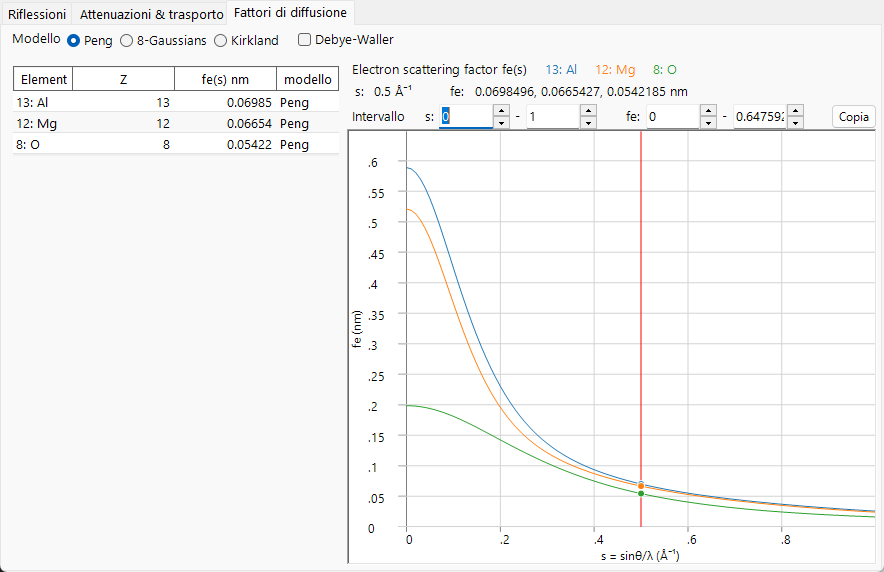
Task: Increase the fe minimum value spinner
Action: (x=708, y=110)
